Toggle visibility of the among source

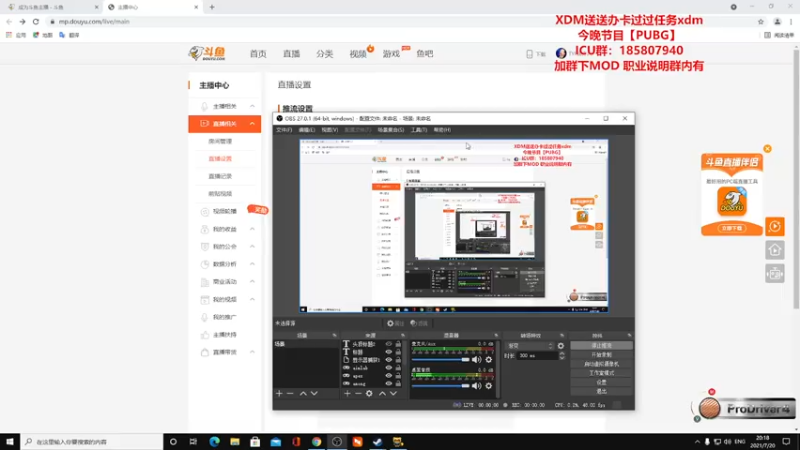click(x=389, y=384)
